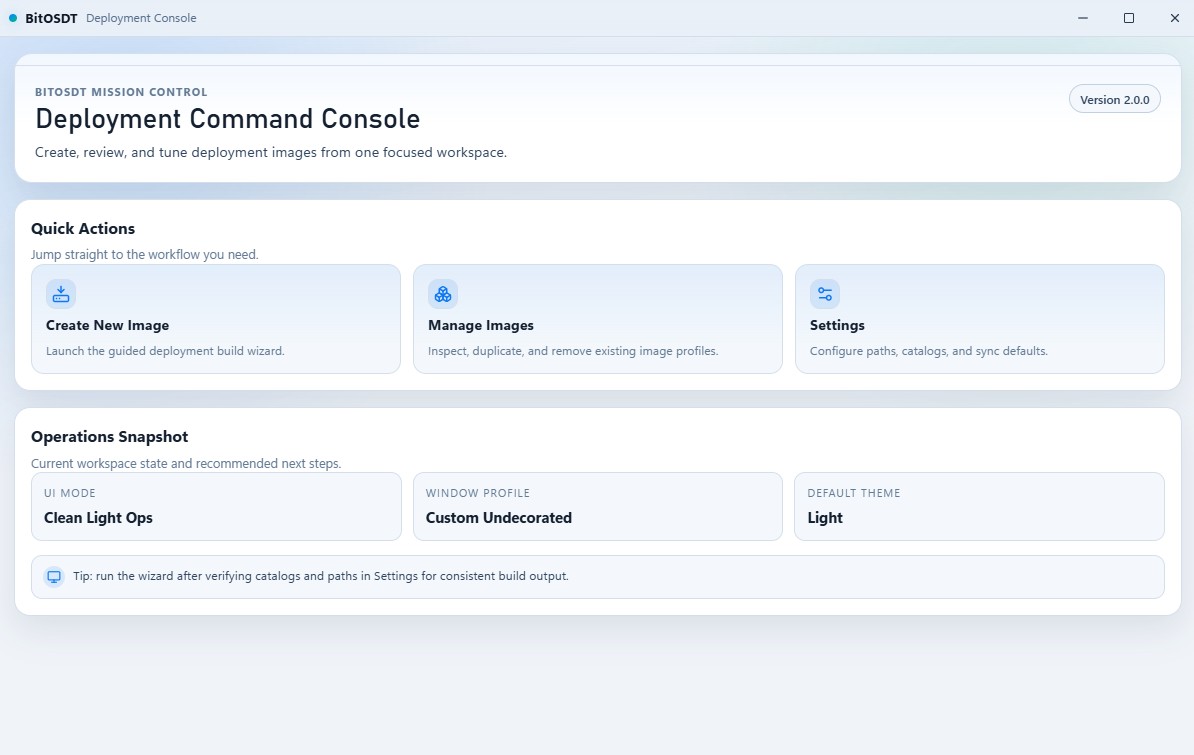The width and height of the screenshot is (1194, 755).
Task: Click the Quick Actions section title
Action: [83, 229]
